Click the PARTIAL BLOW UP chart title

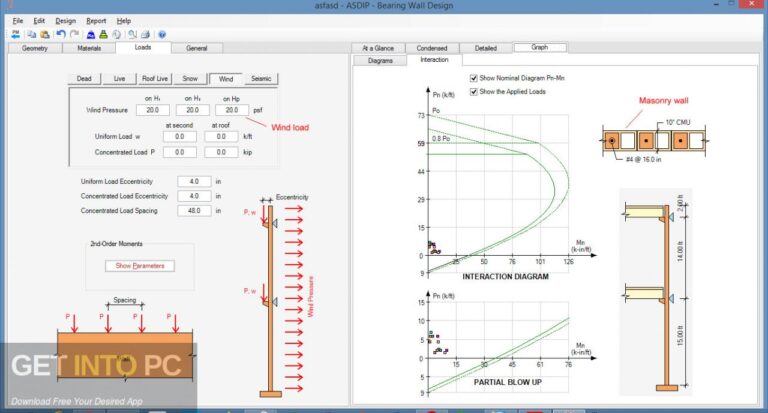[507, 382]
